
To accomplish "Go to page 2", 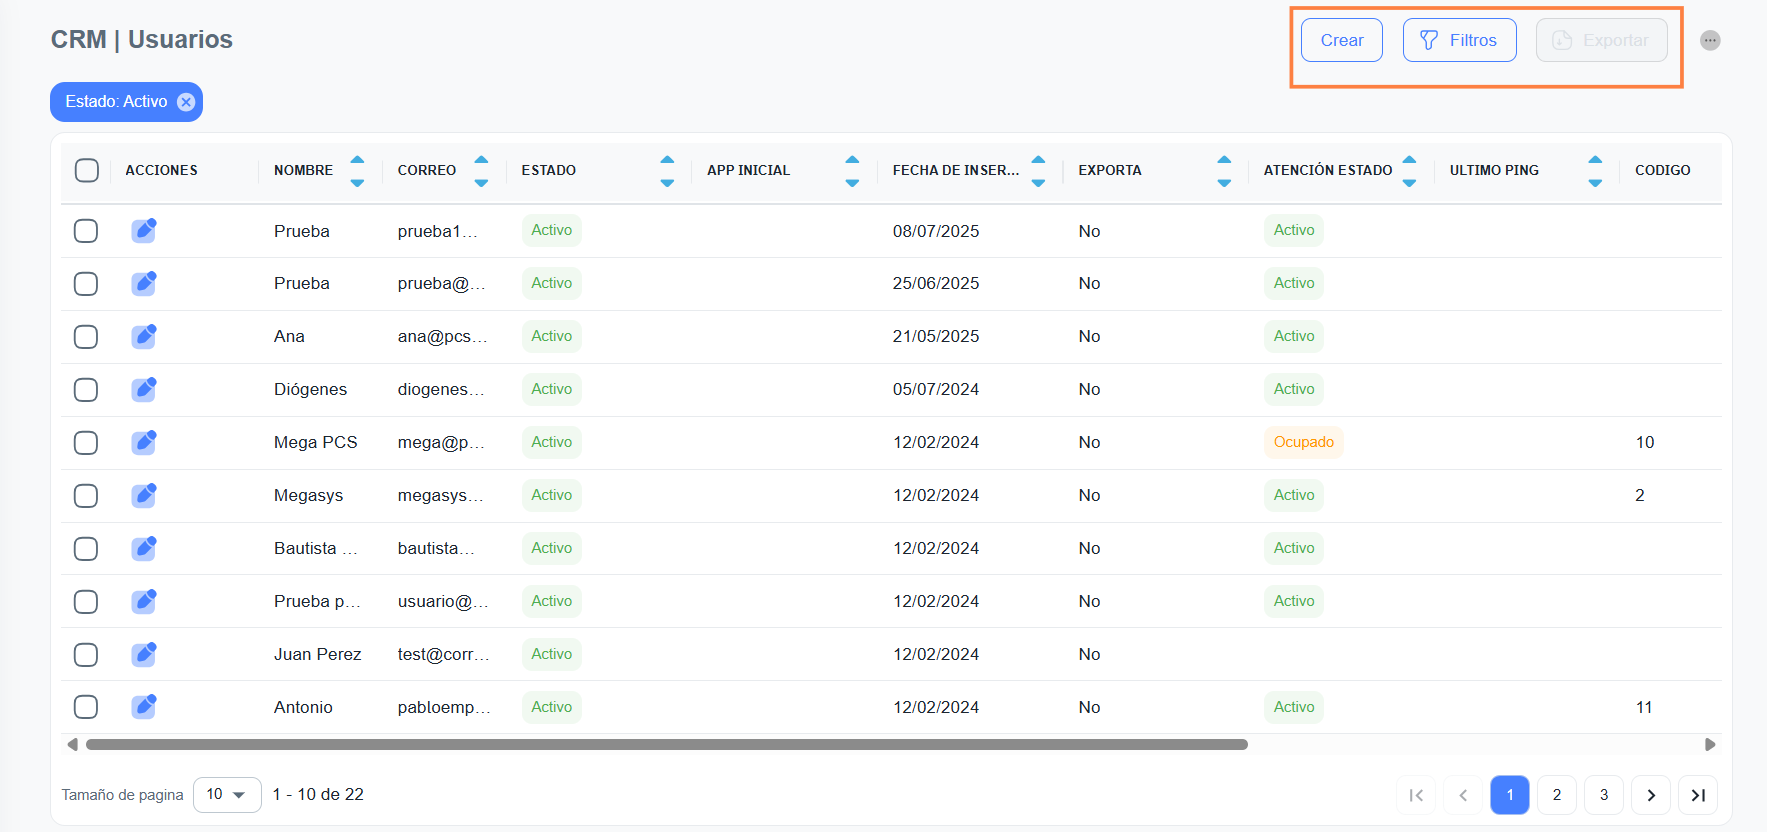I will point(1556,795).
